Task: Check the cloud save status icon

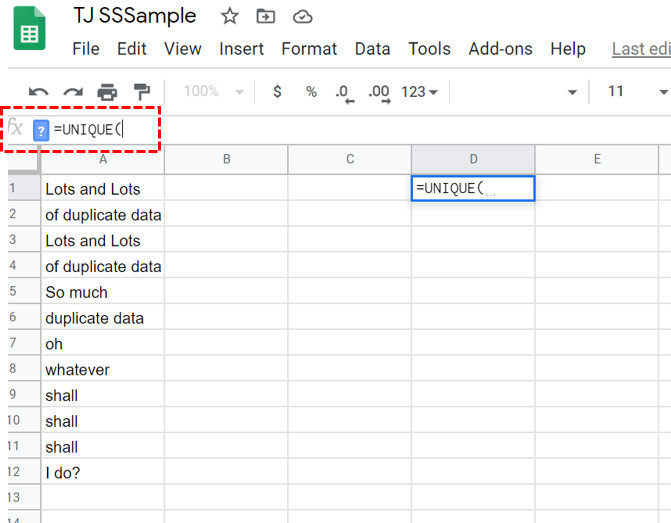Action: (301, 17)
